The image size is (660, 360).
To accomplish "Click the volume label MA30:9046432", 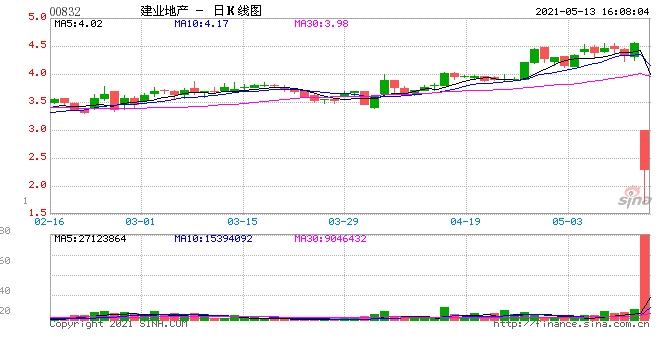I will pos(330,239).
